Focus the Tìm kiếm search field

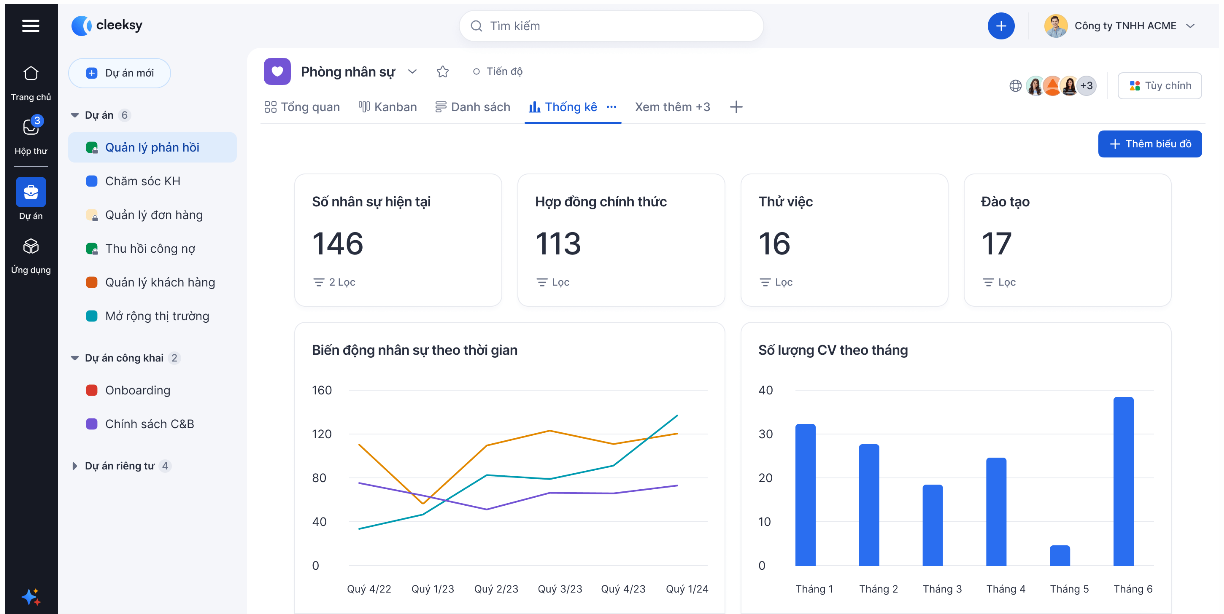coord(611,26)
